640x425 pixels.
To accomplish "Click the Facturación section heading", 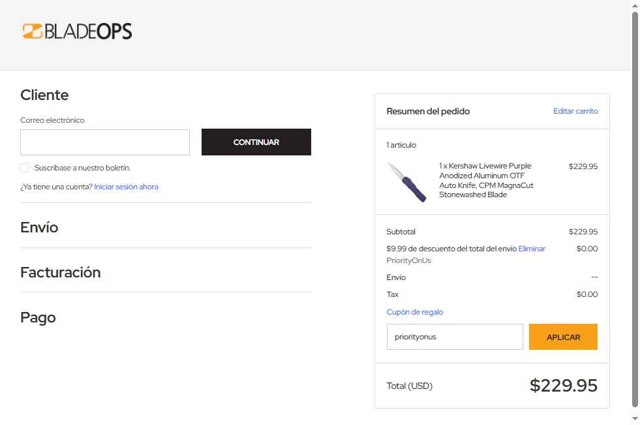I will (x=60, y=272).
